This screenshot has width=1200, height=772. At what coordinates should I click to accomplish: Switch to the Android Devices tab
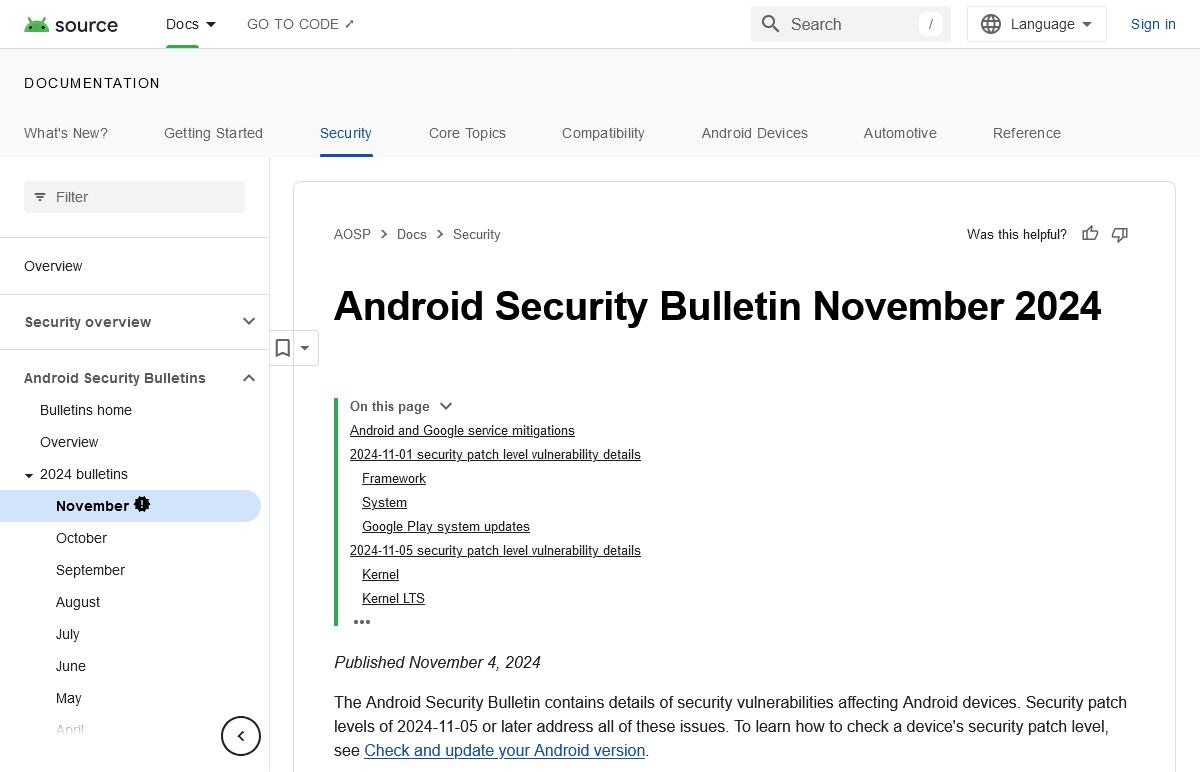click(754, 133)
